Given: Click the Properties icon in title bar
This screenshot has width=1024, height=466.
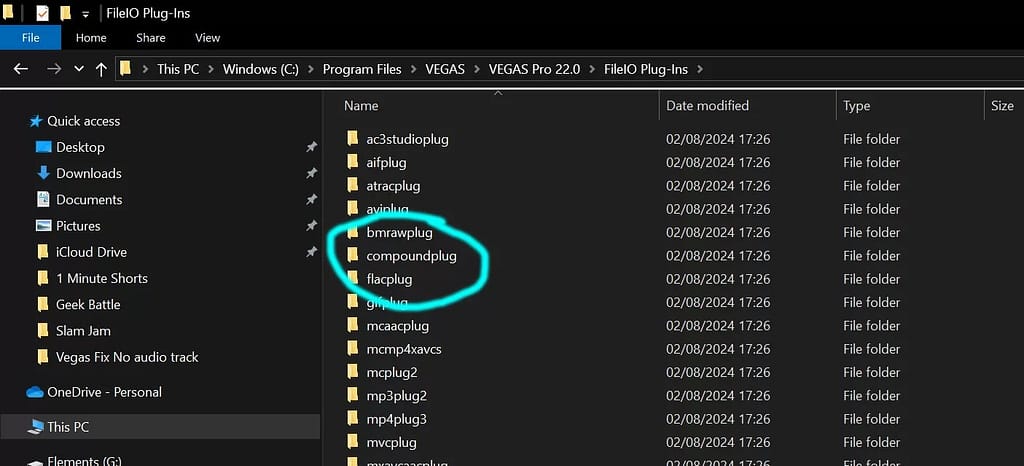Looking at the screenshot, I should pyautogui.click(x=42, y=13).
